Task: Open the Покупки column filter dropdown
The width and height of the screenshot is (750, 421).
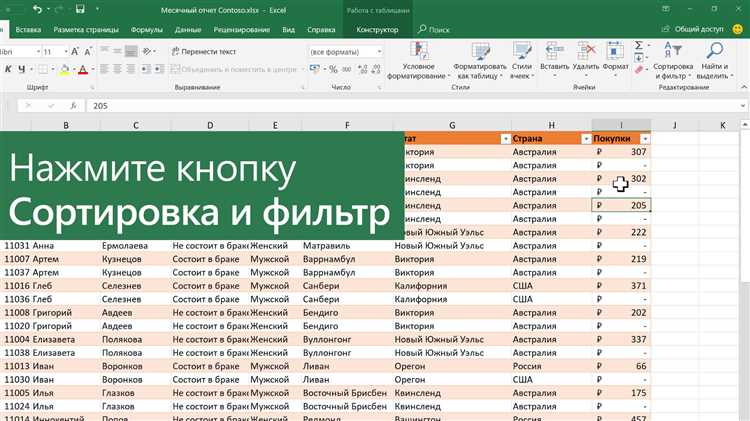Action: (645, 139)
